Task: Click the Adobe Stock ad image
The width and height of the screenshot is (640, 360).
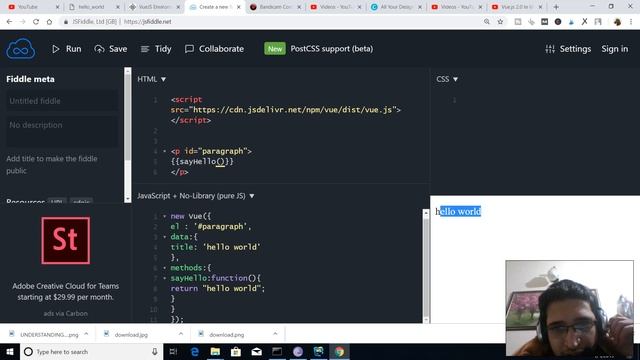Action: point(65,240)
